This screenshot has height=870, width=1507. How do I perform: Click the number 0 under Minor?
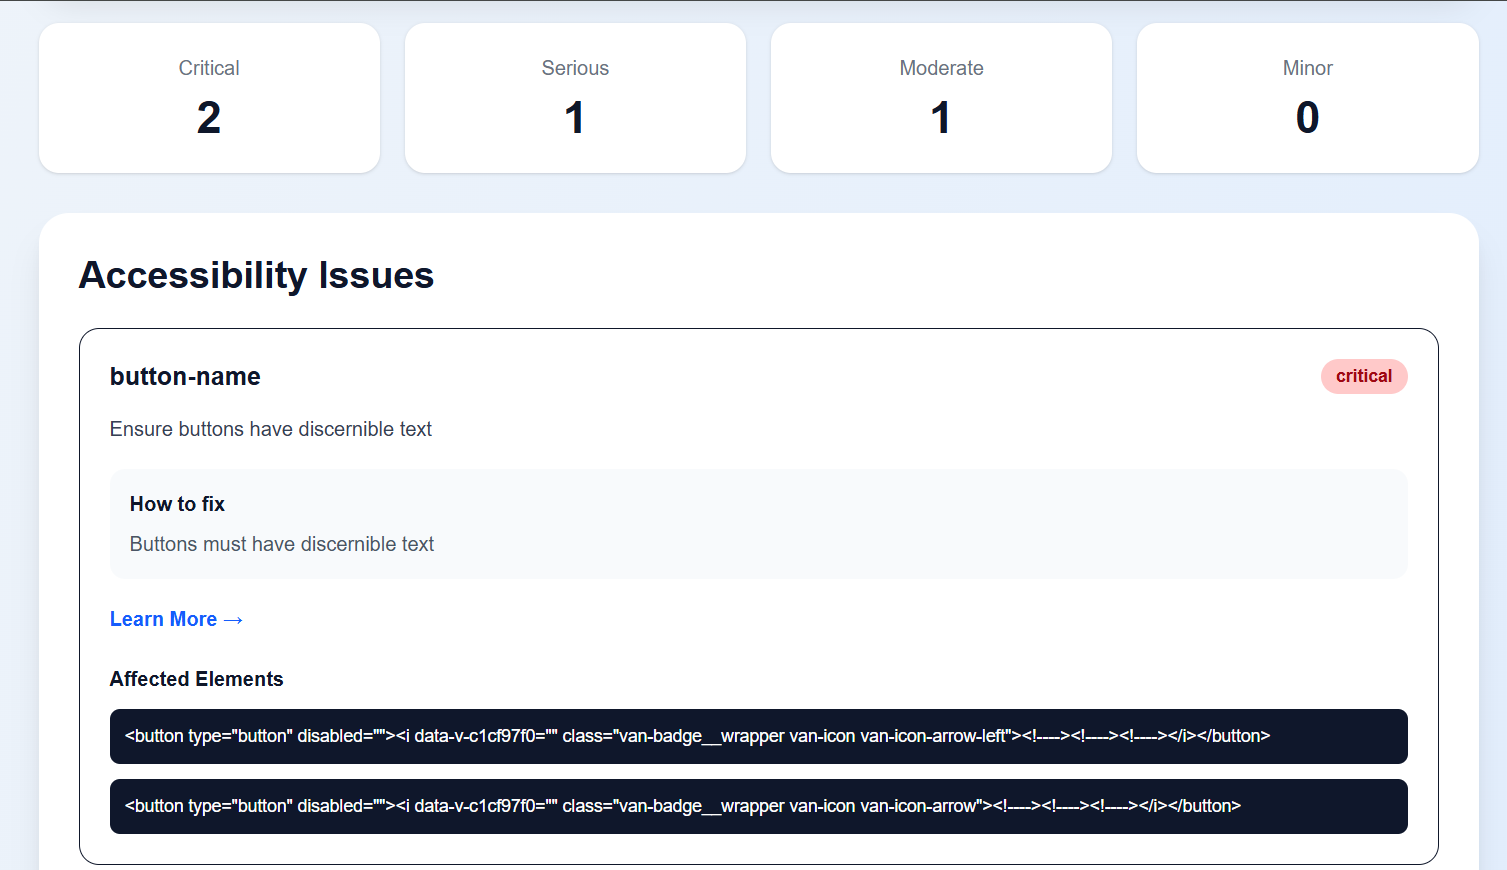[1307, 118]
